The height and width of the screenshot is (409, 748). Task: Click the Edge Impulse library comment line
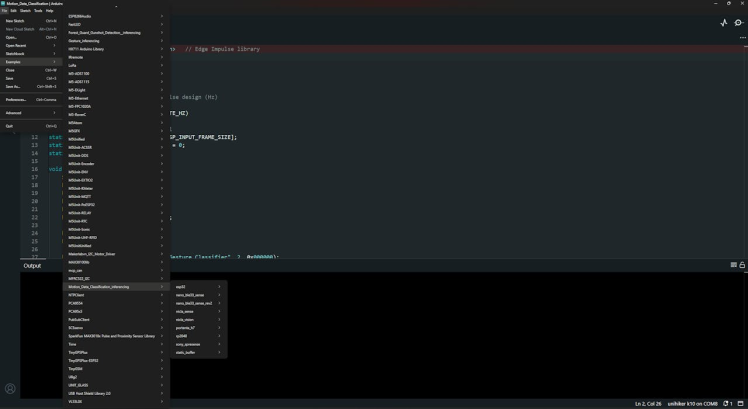(222, 49)
